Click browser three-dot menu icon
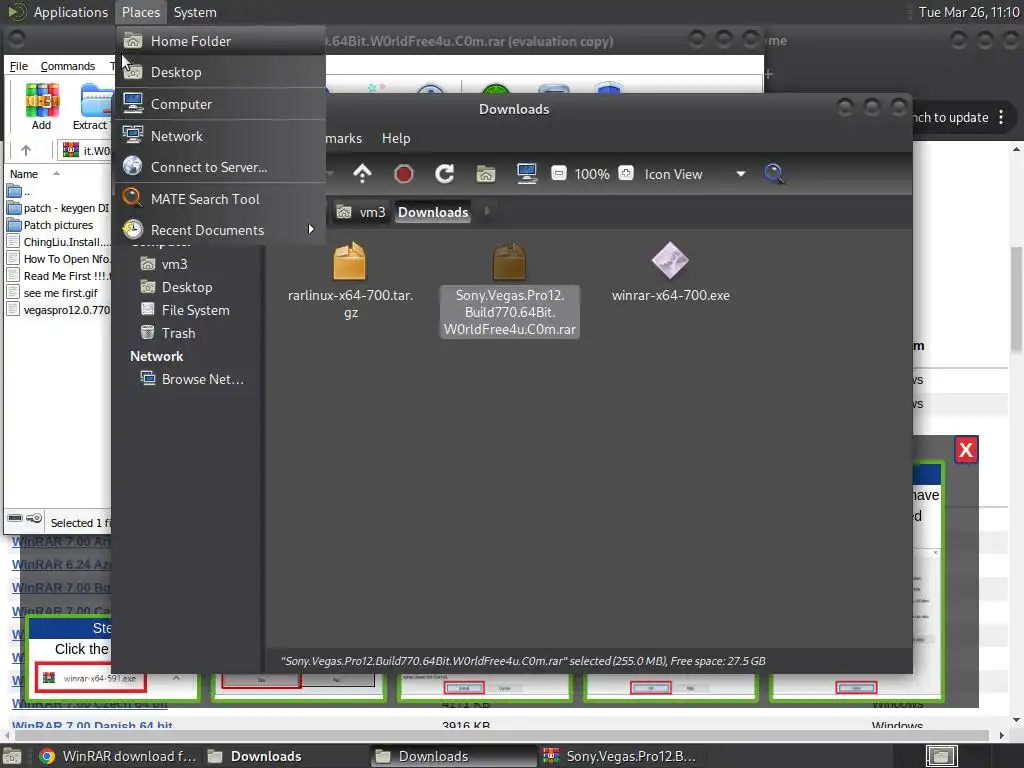The width and height of the screenshot is (1024, 768). pos(1001,118)
